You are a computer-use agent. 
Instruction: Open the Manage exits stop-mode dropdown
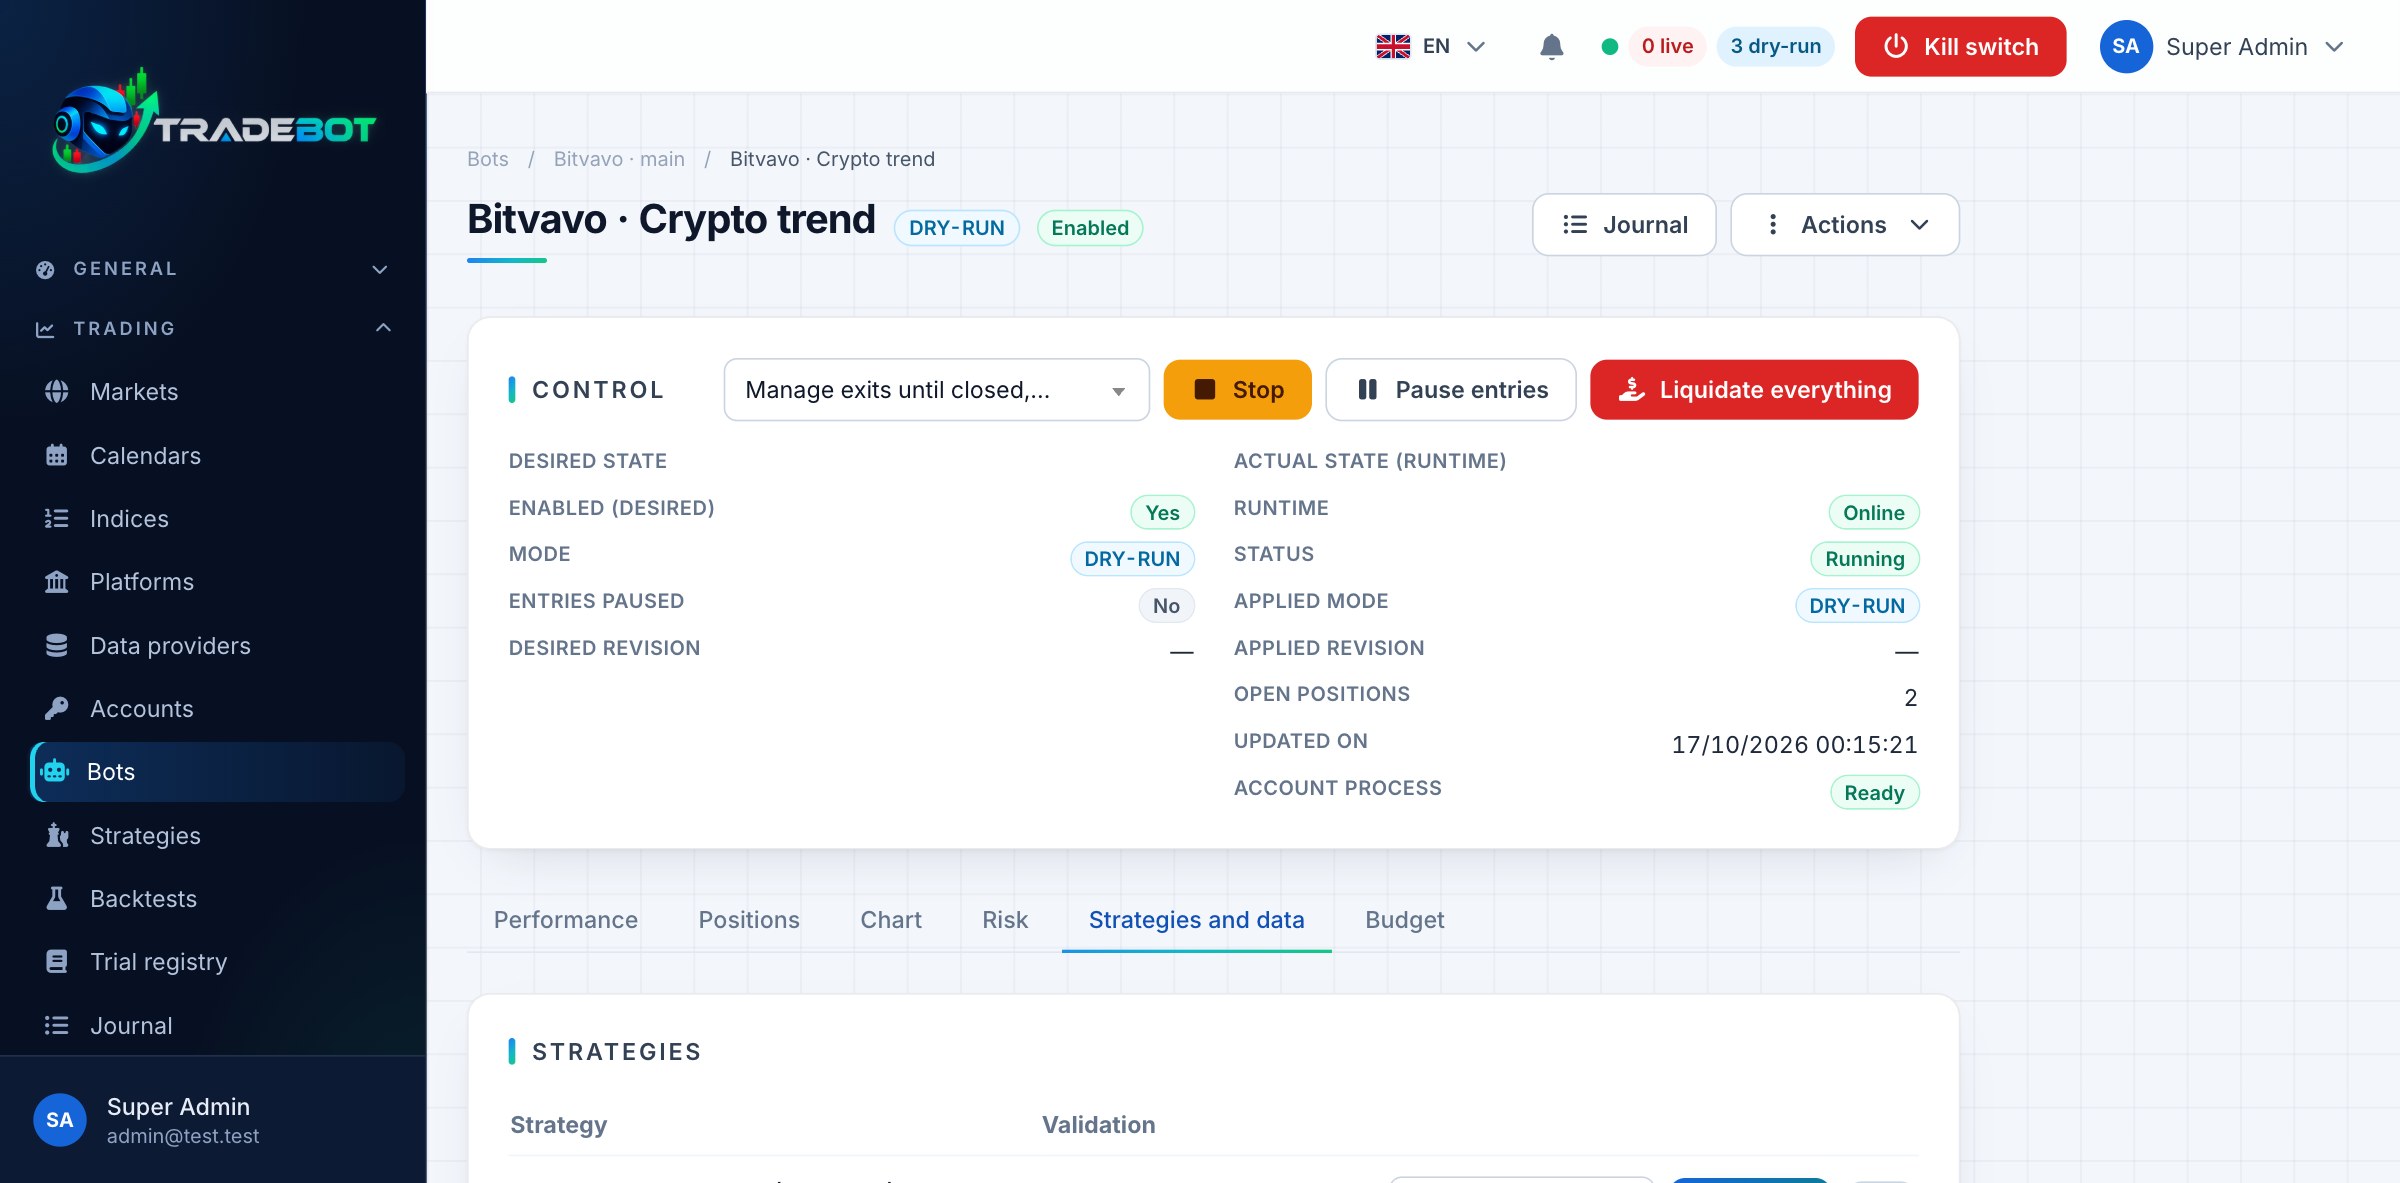pyautogui.click(x=936, y=390)
